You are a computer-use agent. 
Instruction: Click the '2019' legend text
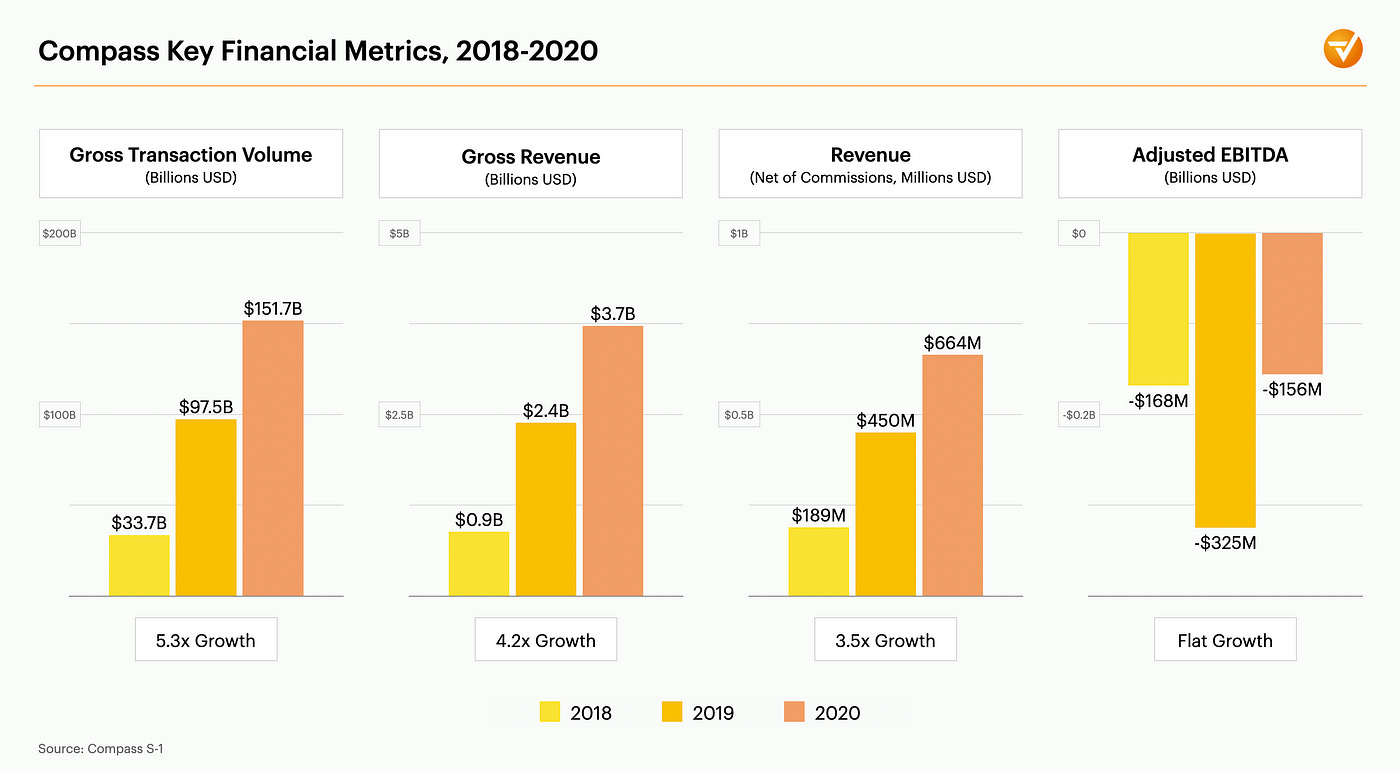click(x=713, y=713)
